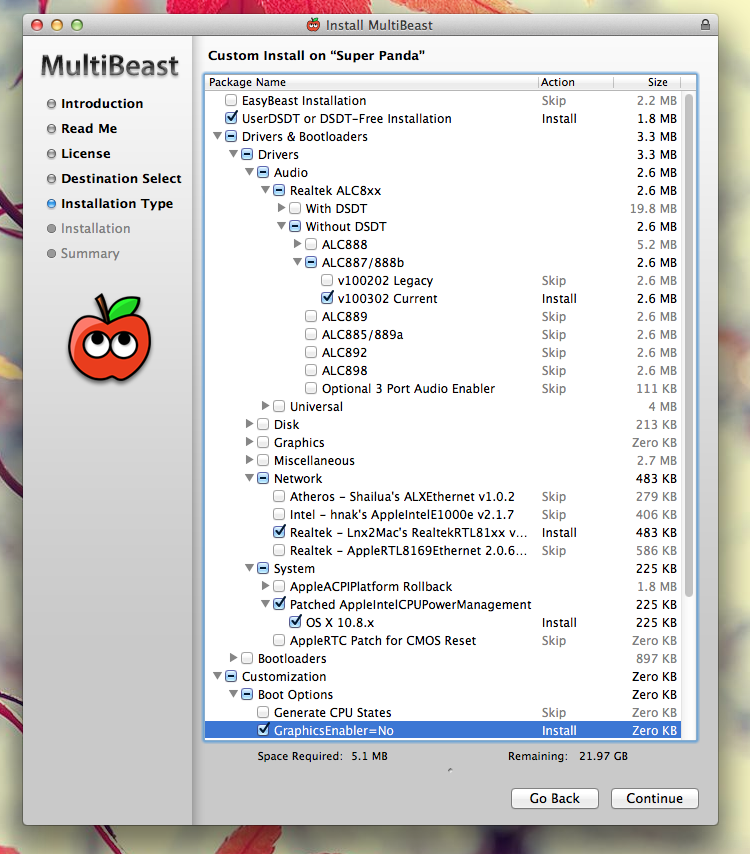Screen dimensions: 750x854
Task: Go to the Destination Select step
Action: 121,179
